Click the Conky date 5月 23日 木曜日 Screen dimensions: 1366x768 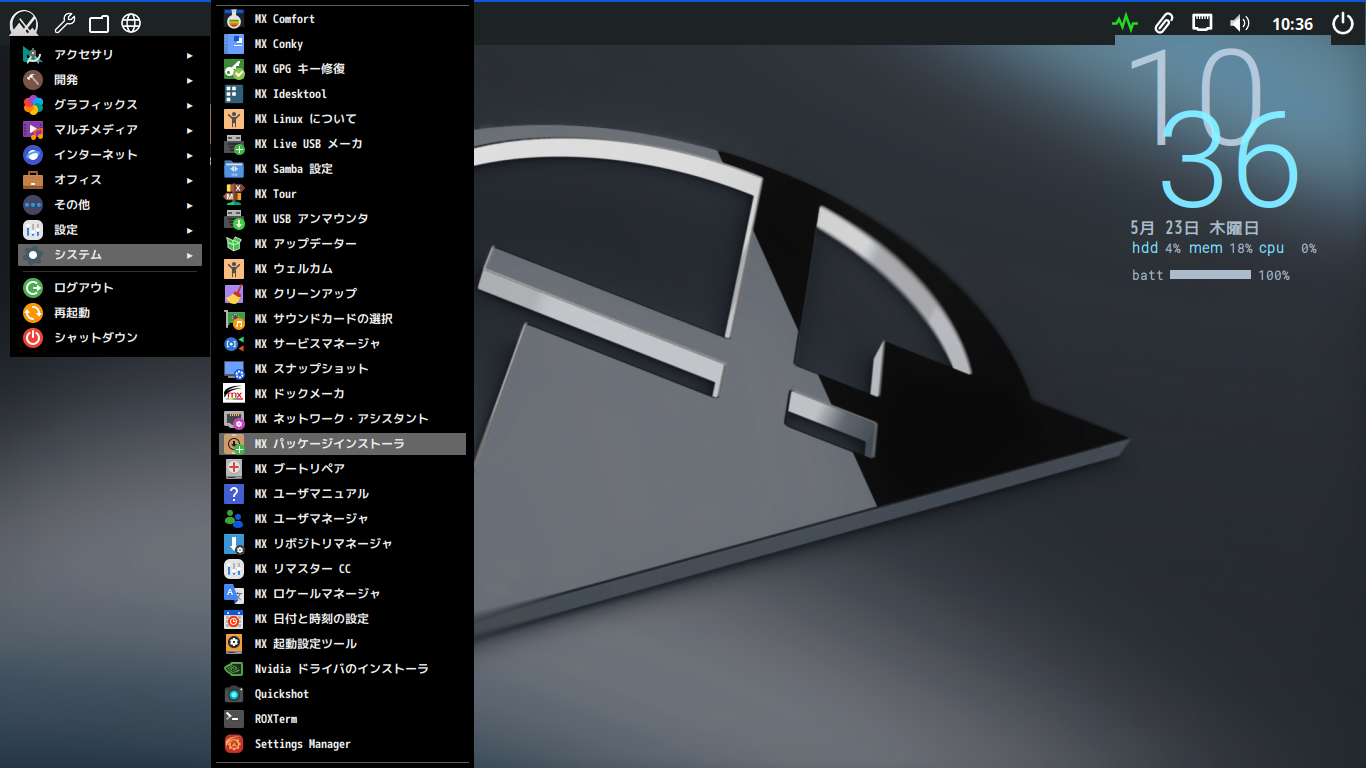tap(1194, 228)
